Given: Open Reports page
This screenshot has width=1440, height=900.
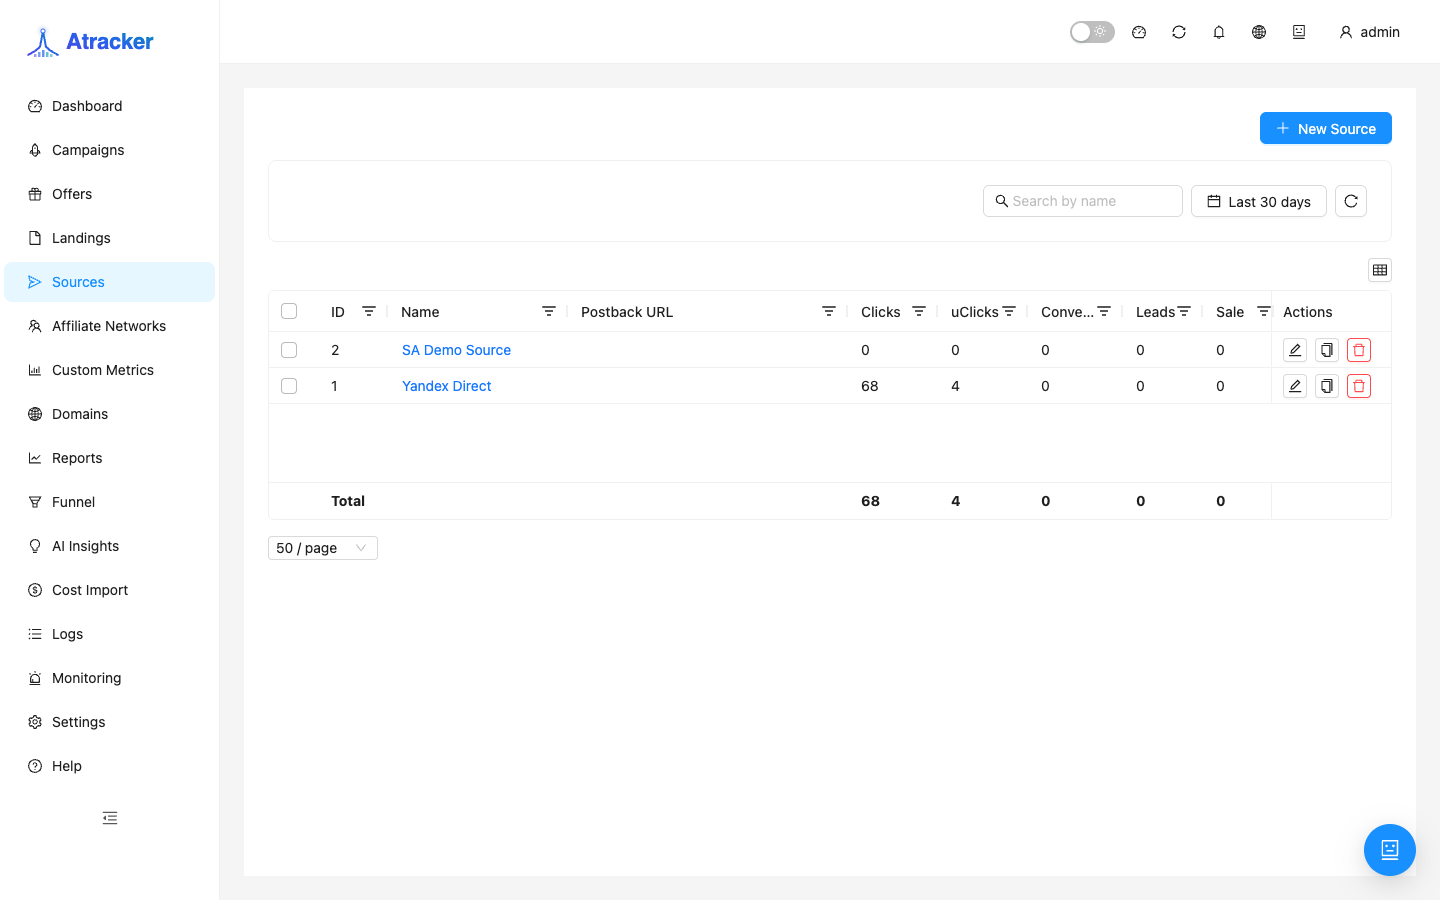Looking at the screenshot, I should 109,458.
